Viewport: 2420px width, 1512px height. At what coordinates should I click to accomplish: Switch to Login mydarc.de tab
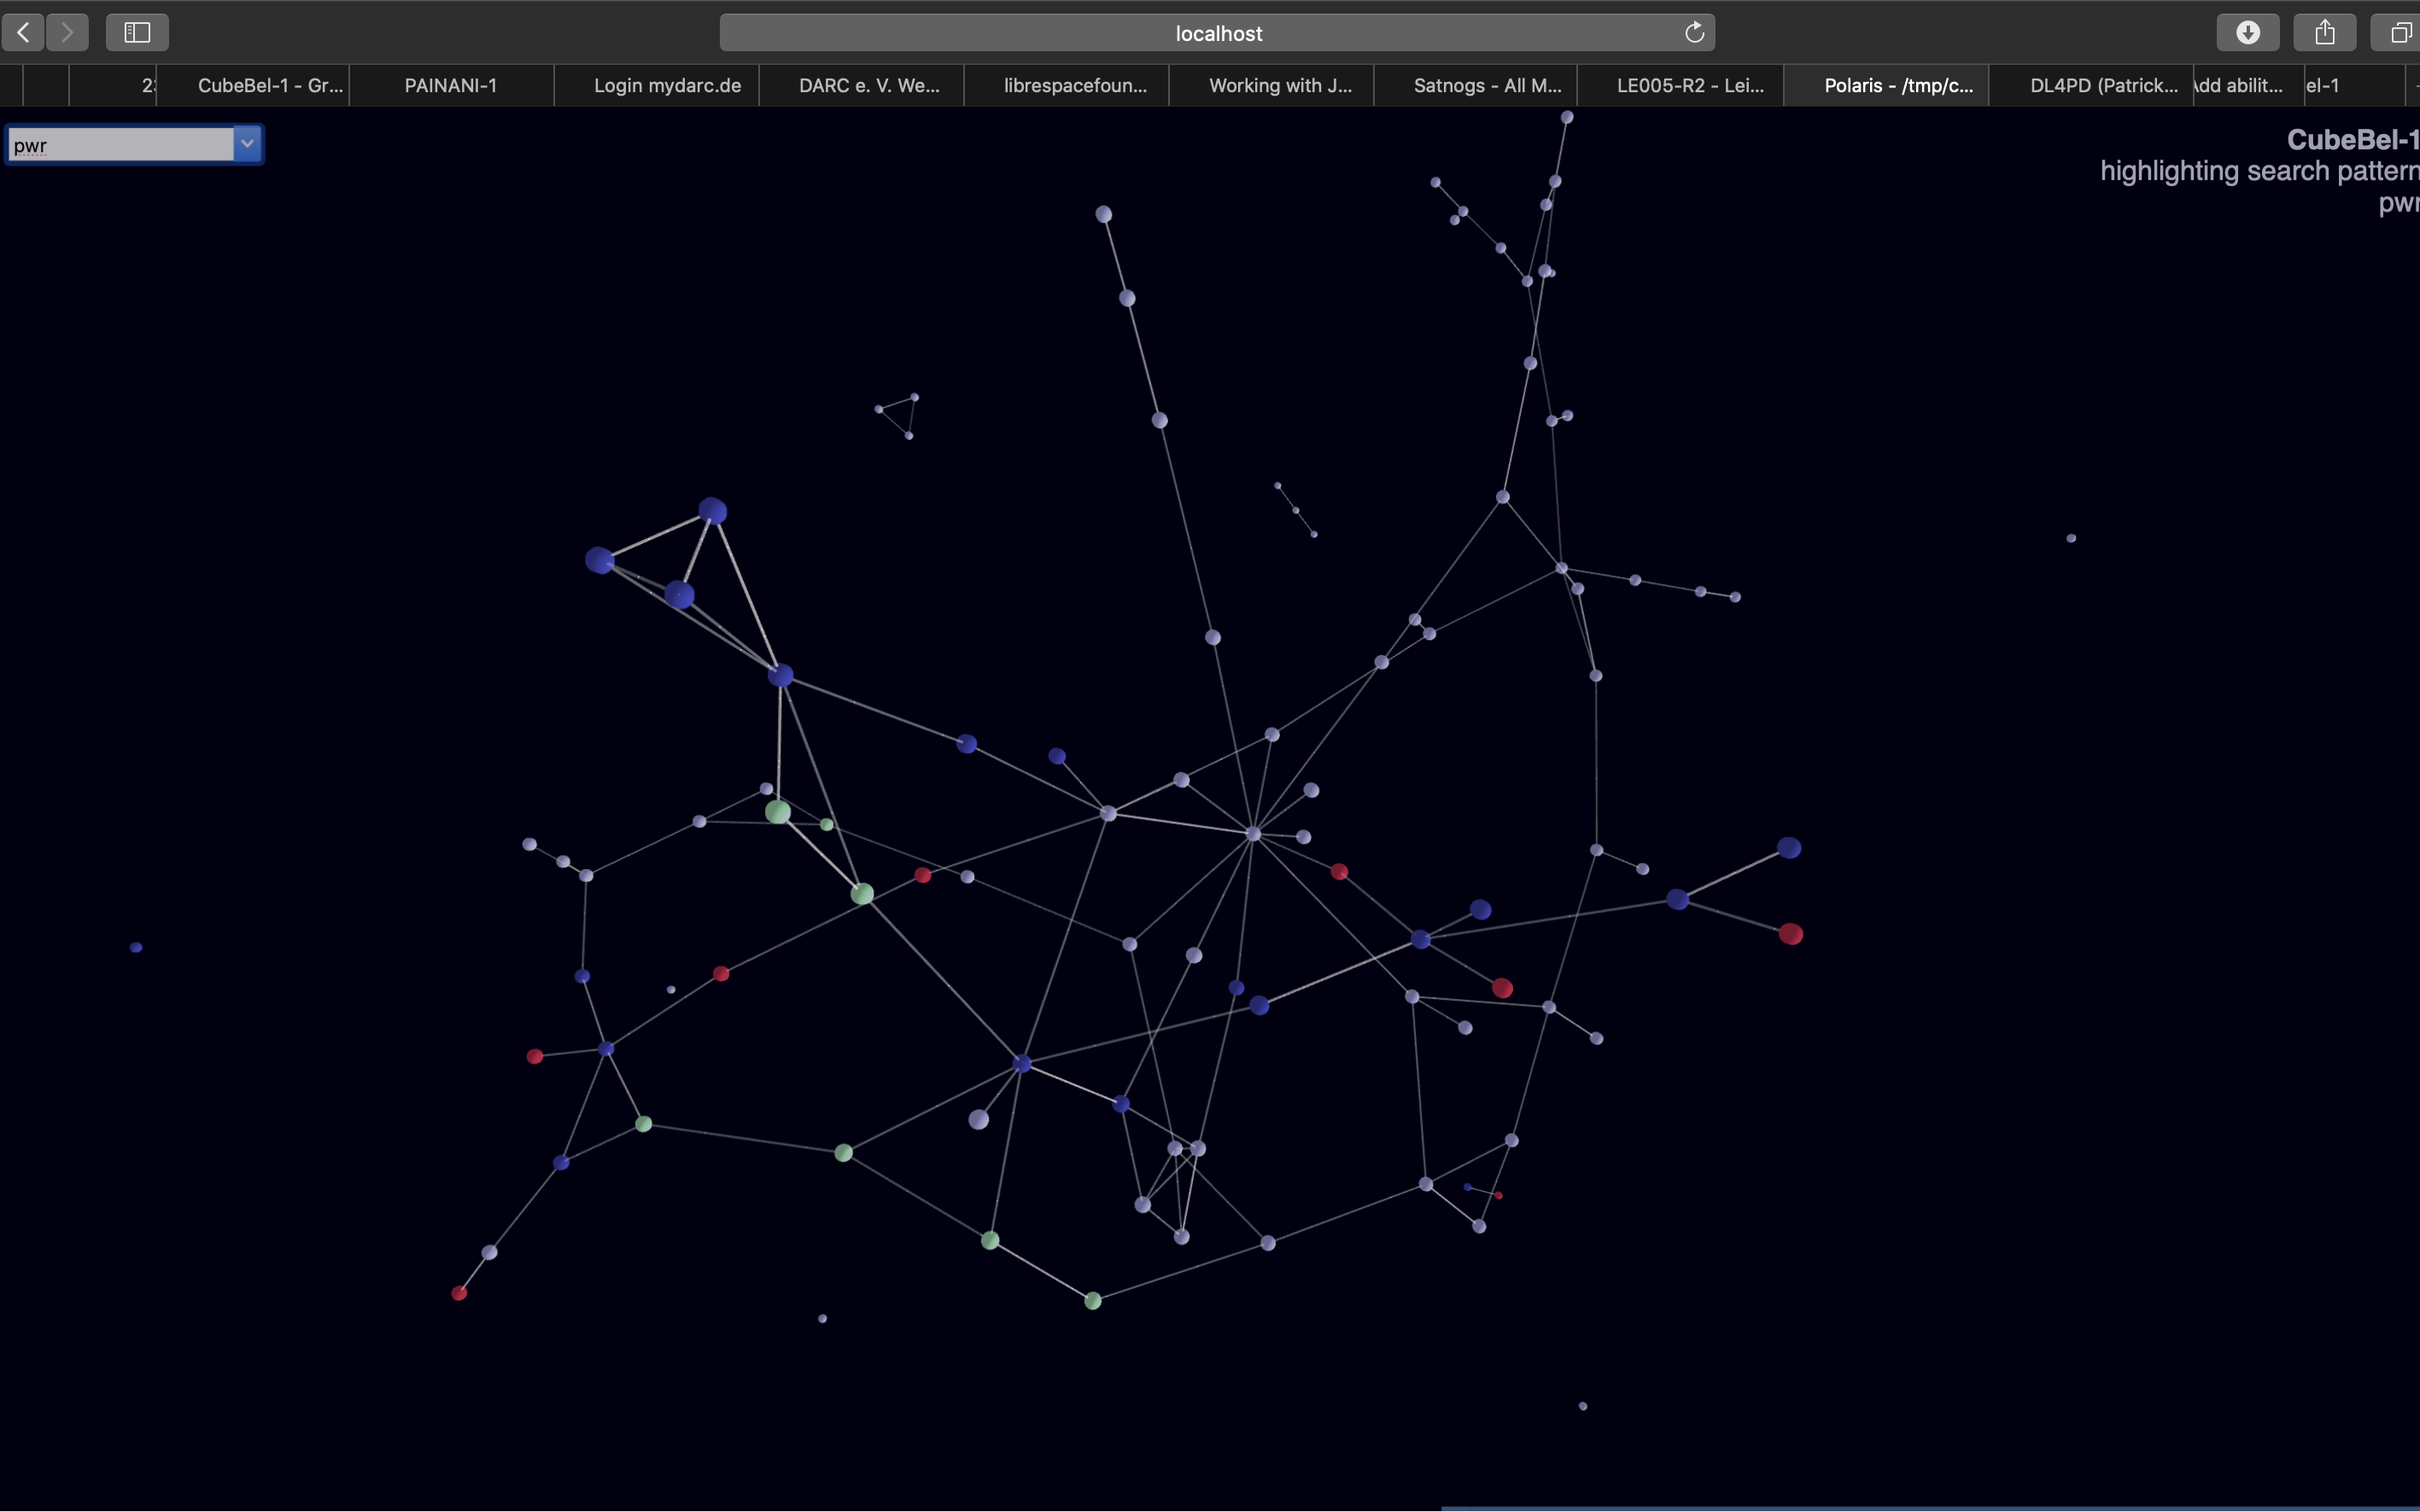click(667, 86)
